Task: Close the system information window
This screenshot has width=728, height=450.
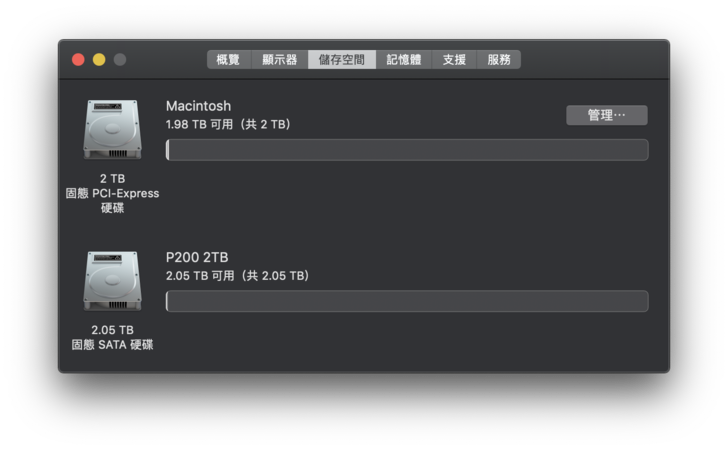Action: tap(78, 60)
